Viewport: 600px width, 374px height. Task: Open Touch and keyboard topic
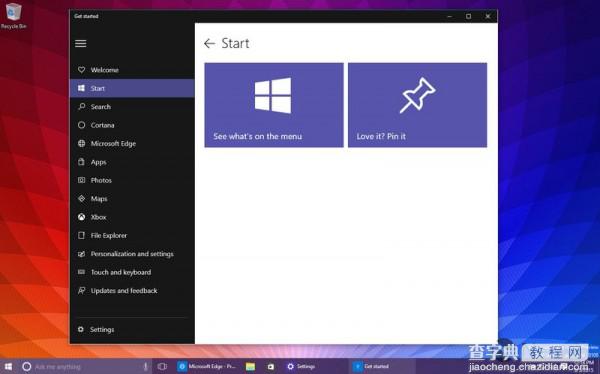(x=132, y=272)
